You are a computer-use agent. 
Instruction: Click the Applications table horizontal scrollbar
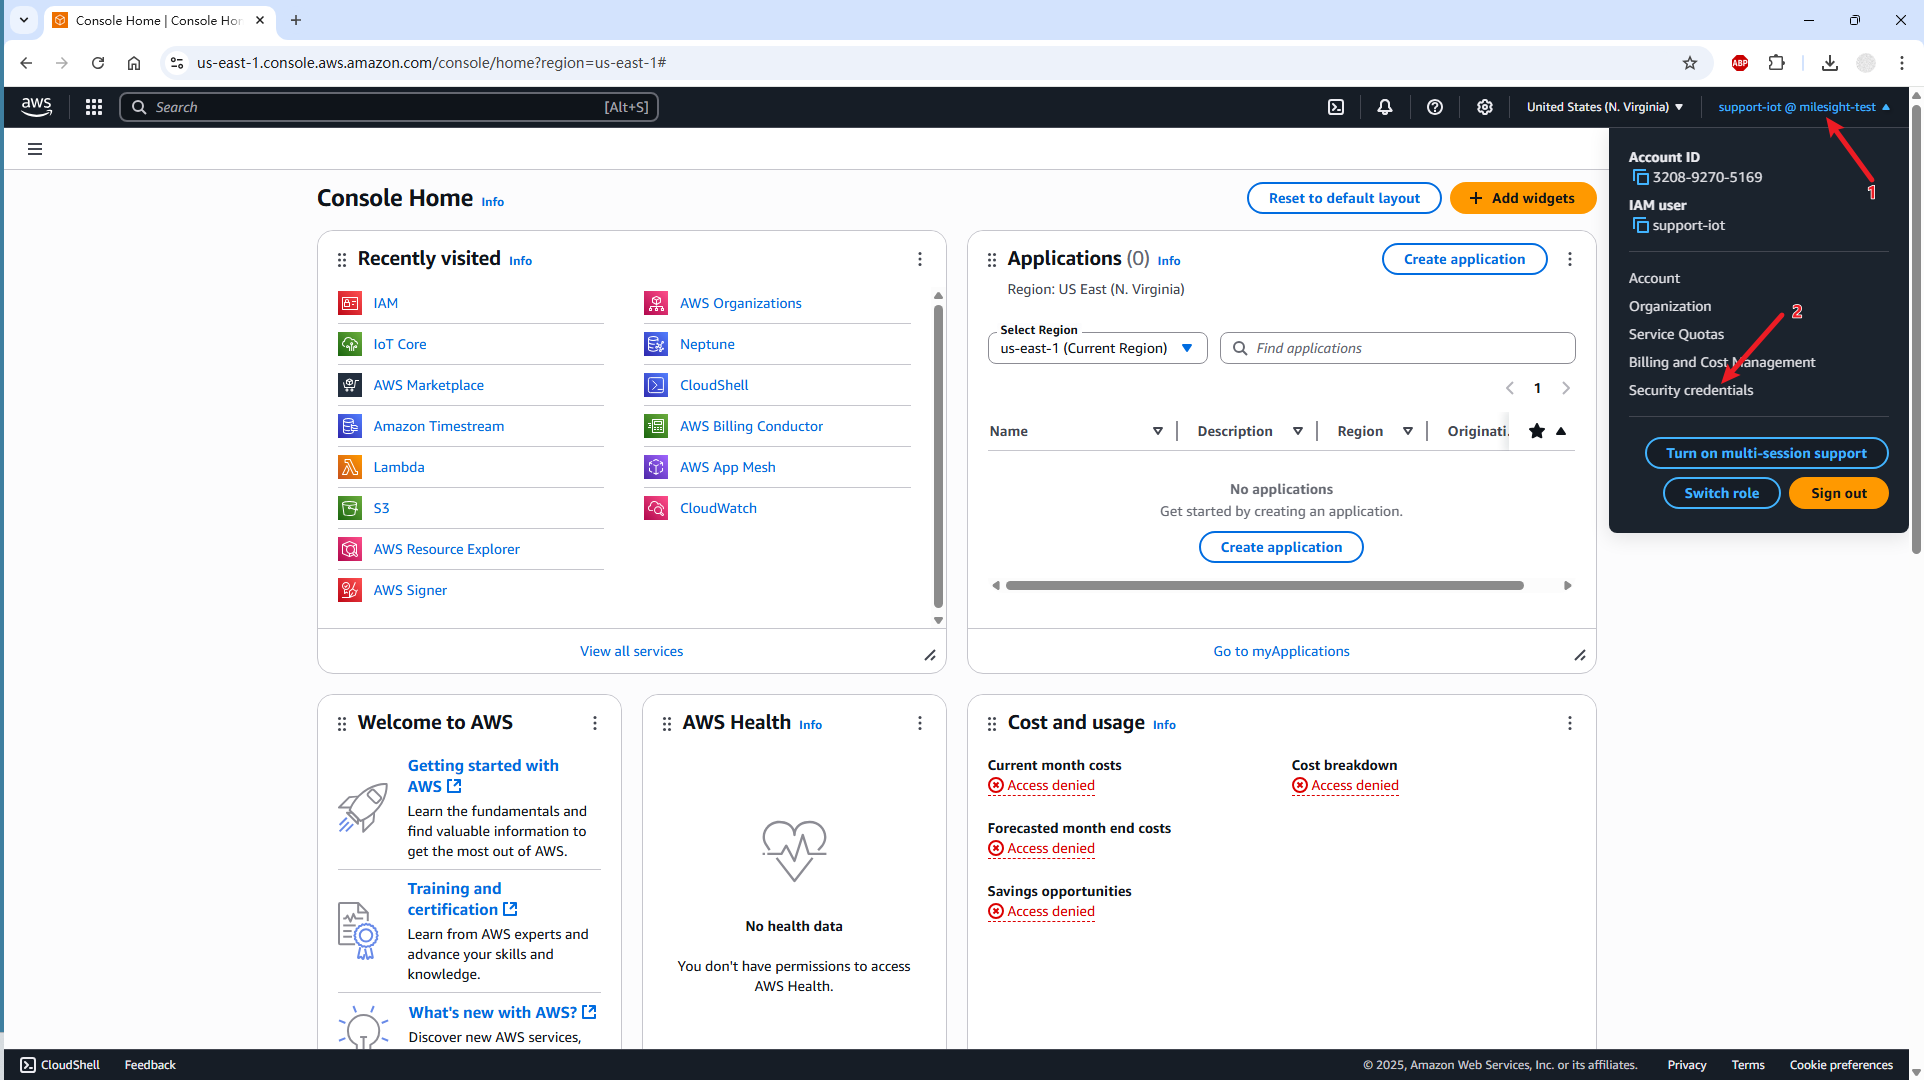click(1264, 586)
